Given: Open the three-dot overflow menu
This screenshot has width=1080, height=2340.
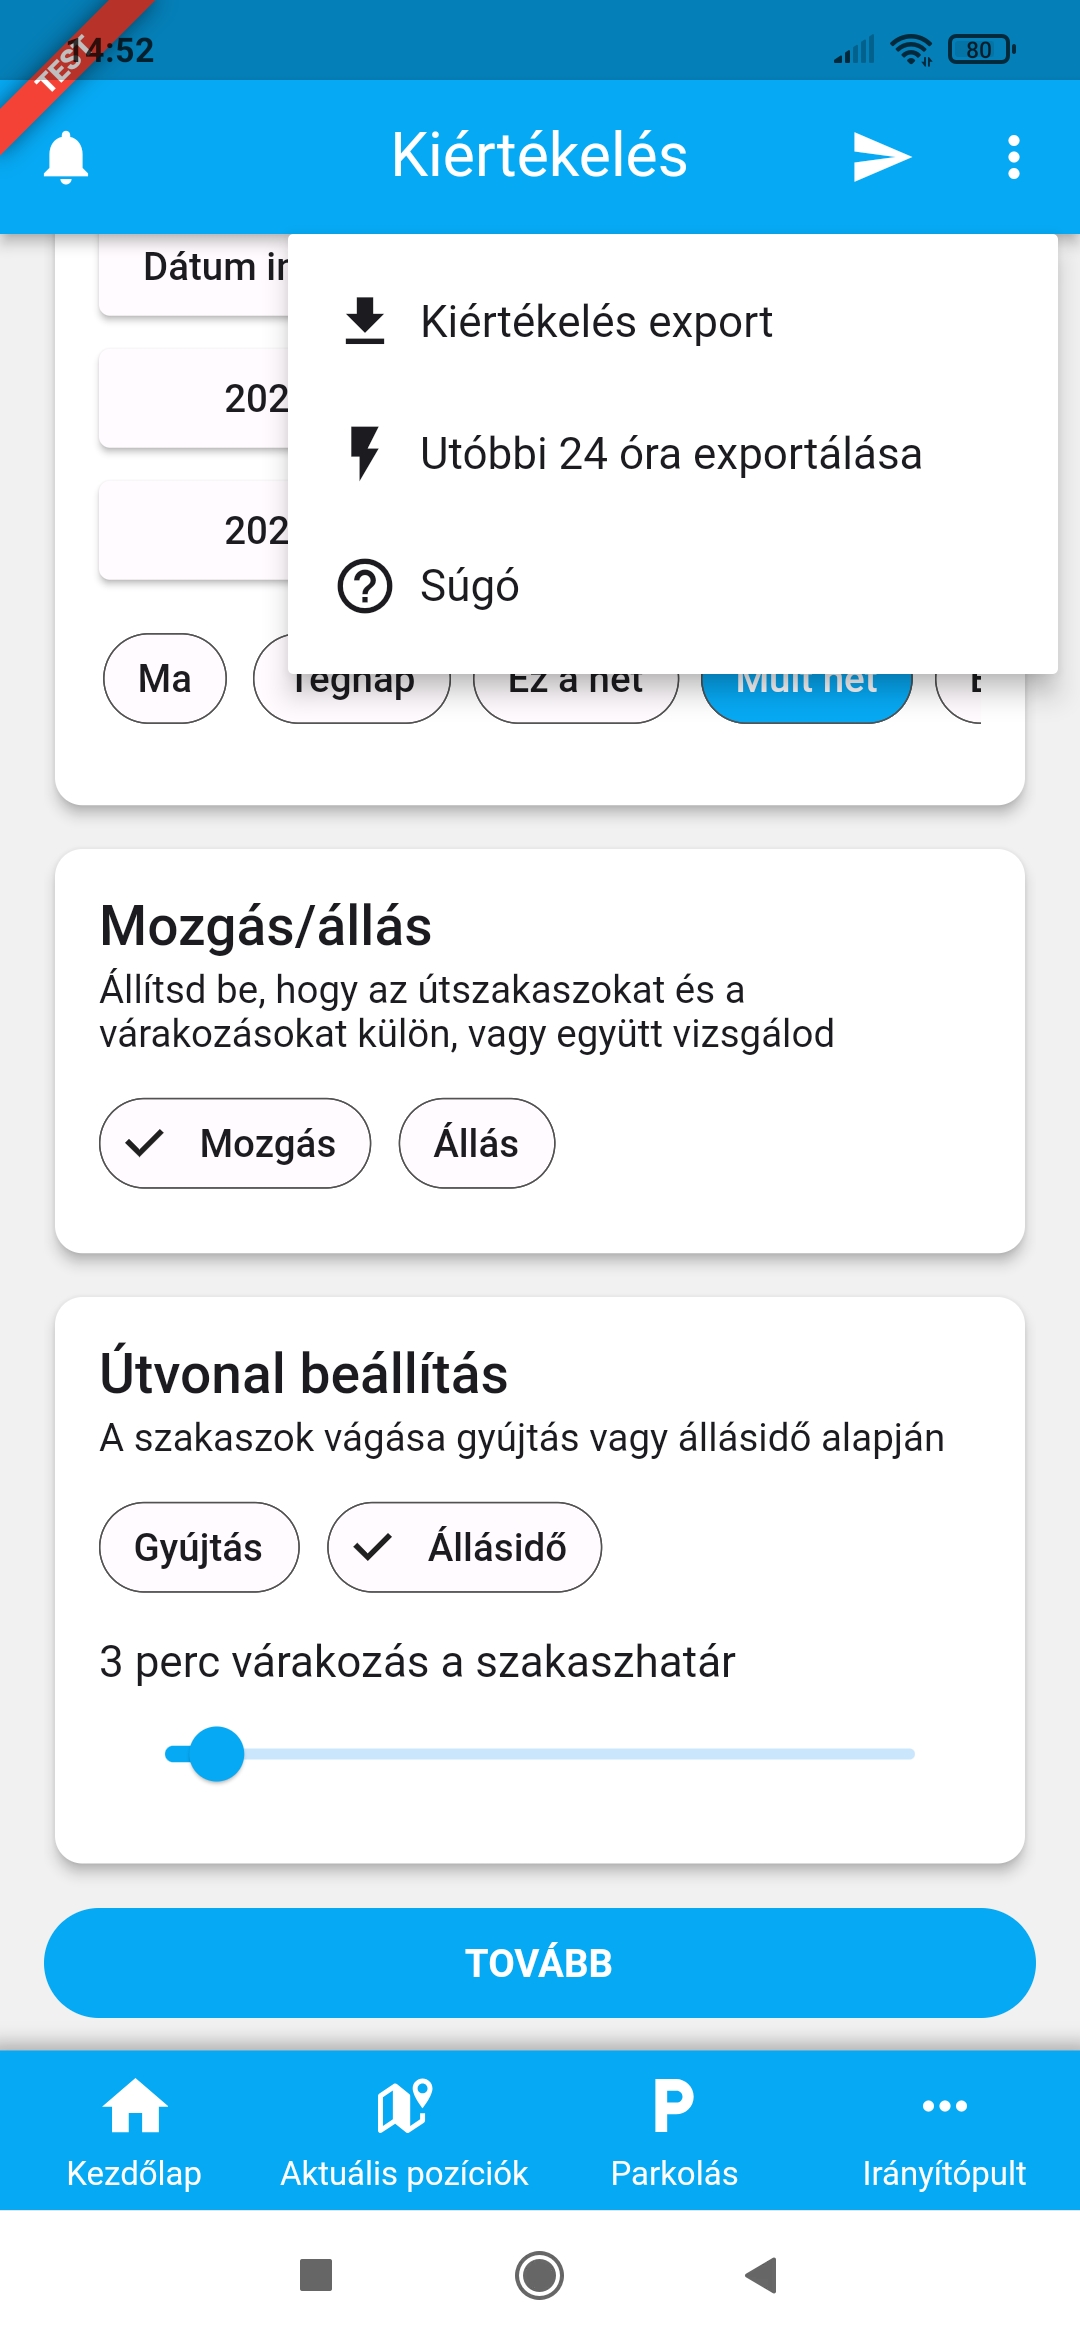Looking at the screenshot, I should 1013,157.
